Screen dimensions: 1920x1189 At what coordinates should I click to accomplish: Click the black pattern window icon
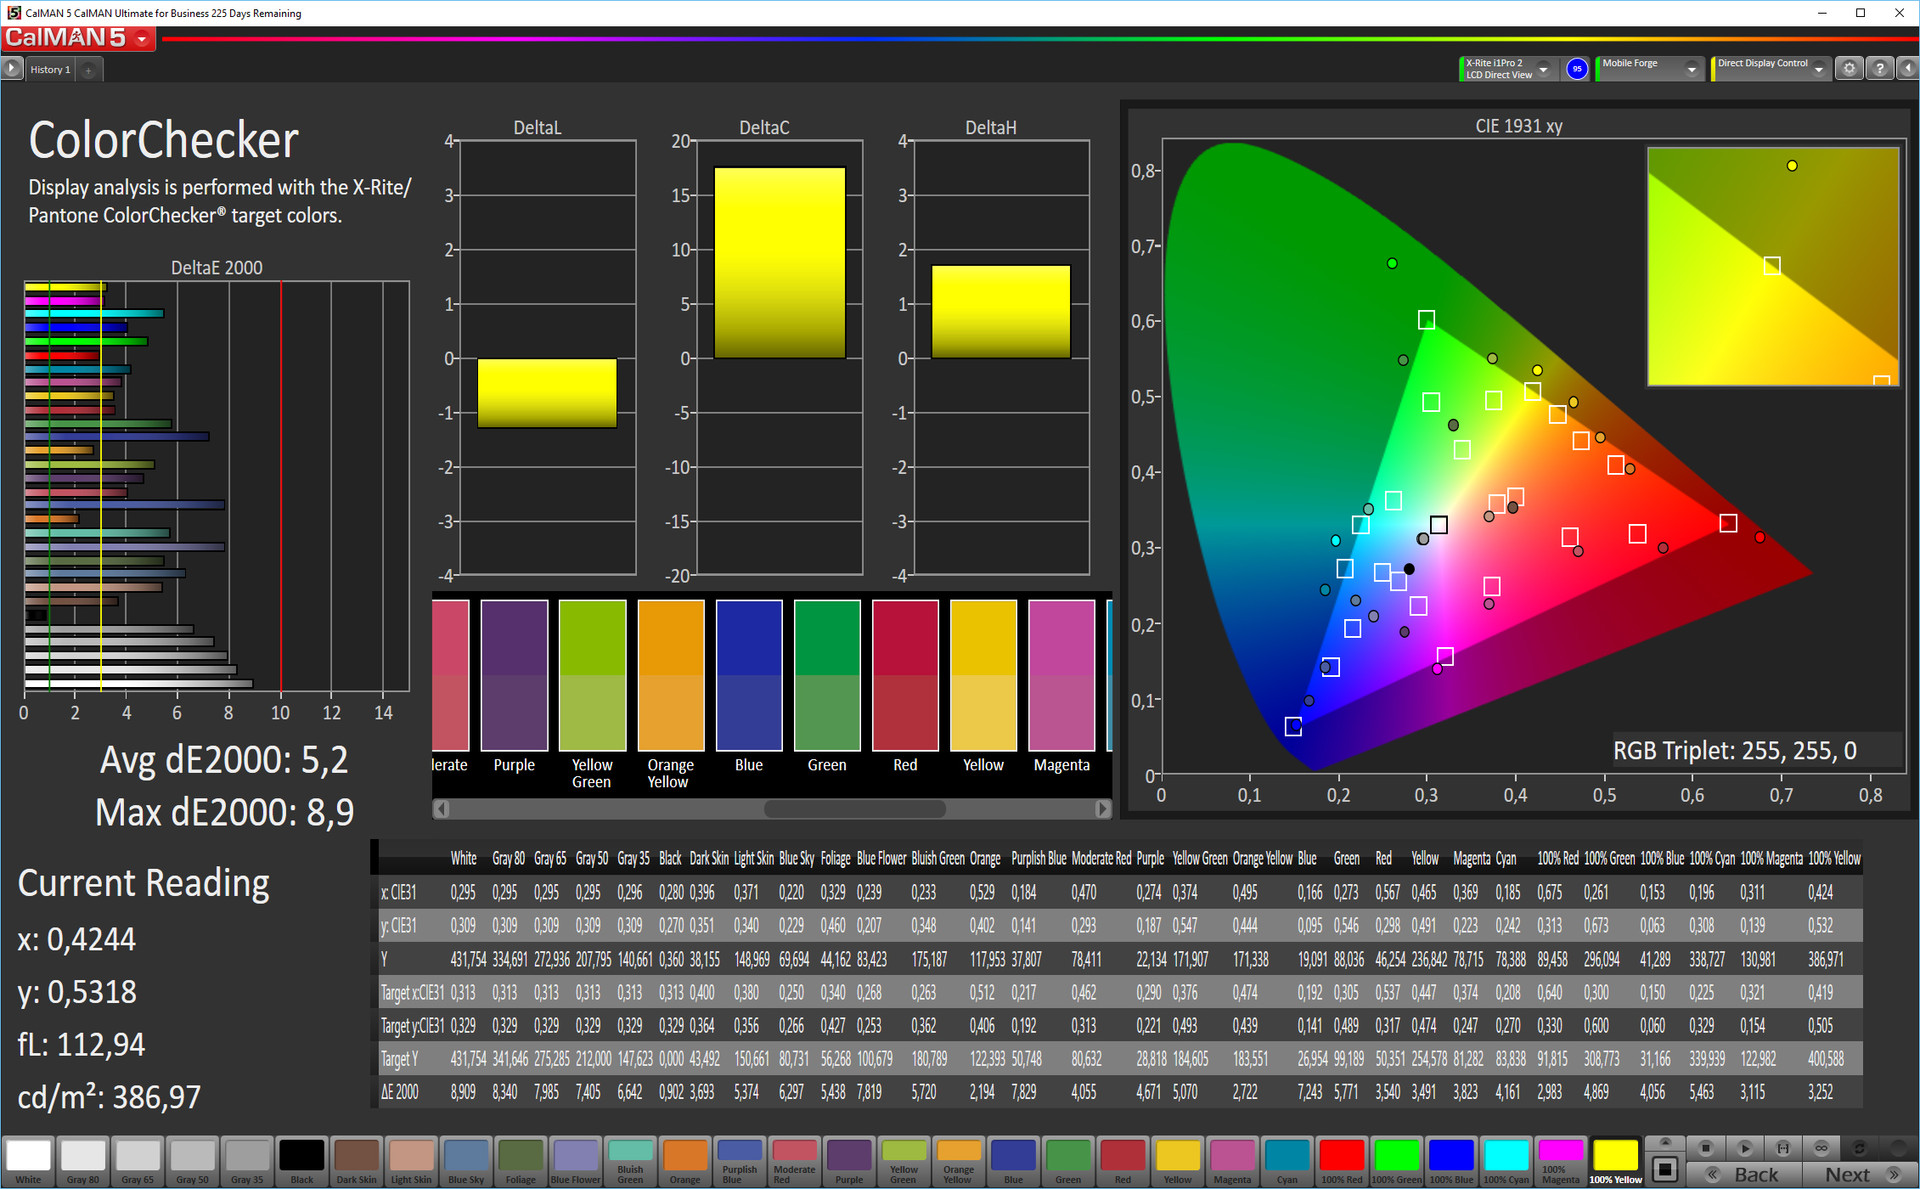click(x=1665, y=1168)
